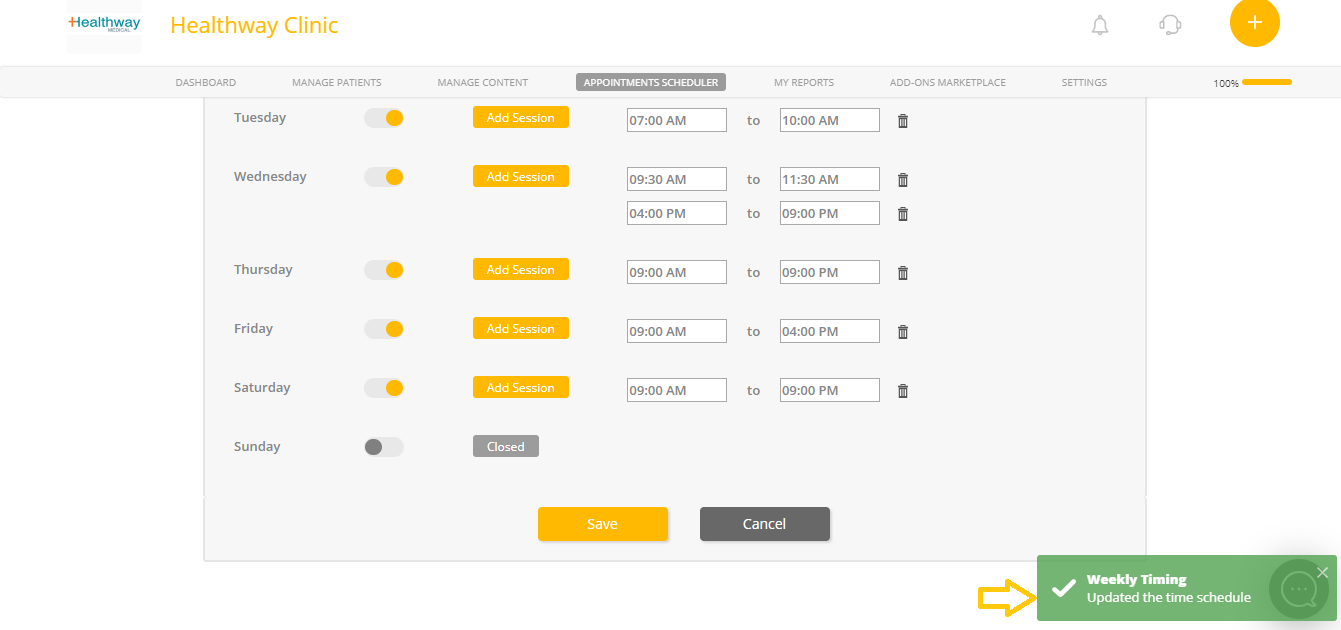
Task: Open the notifications bell icon
Action: [1100, 25]
